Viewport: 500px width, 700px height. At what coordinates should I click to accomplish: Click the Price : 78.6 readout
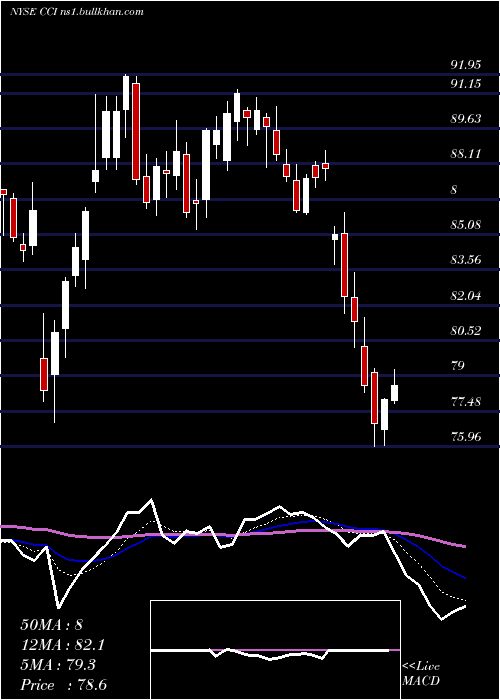point(64,685)
